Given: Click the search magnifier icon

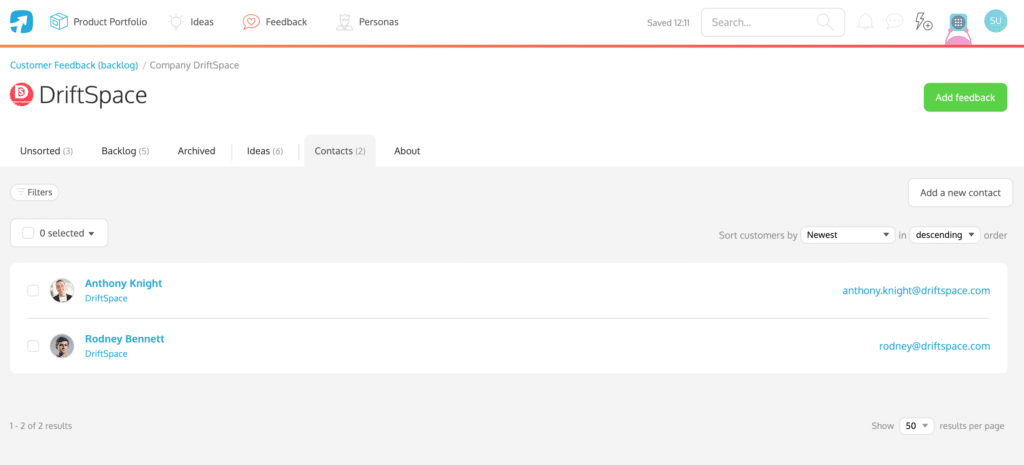Looking at the screenshot, I should (x=824, y=21).
